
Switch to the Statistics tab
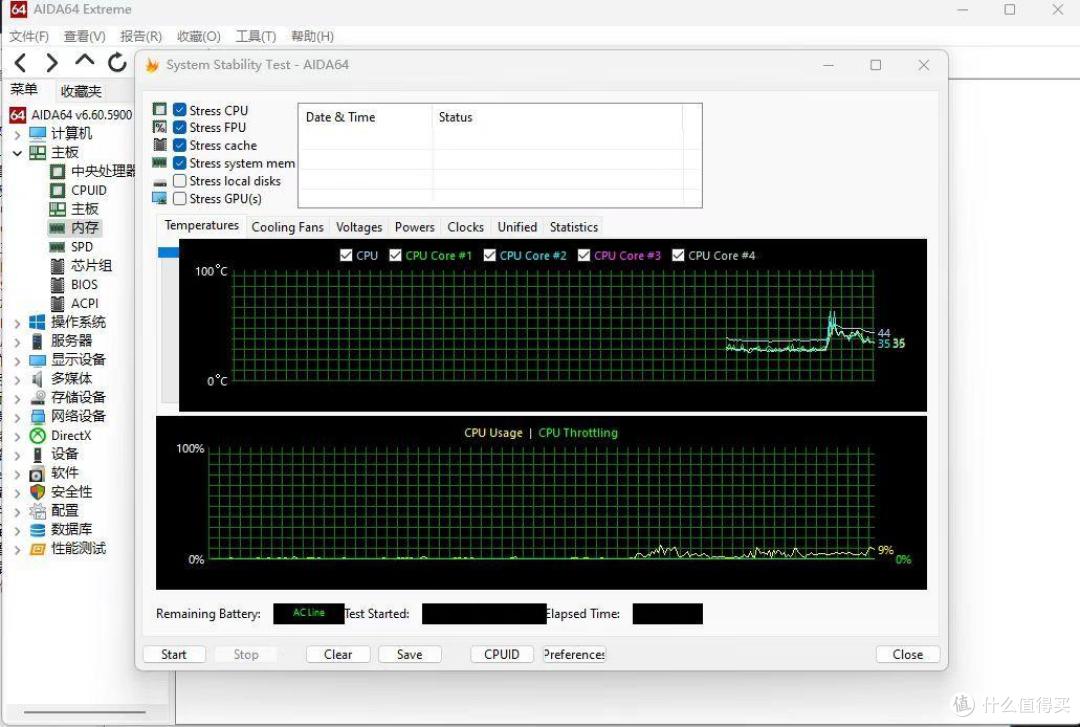[574, 227]
